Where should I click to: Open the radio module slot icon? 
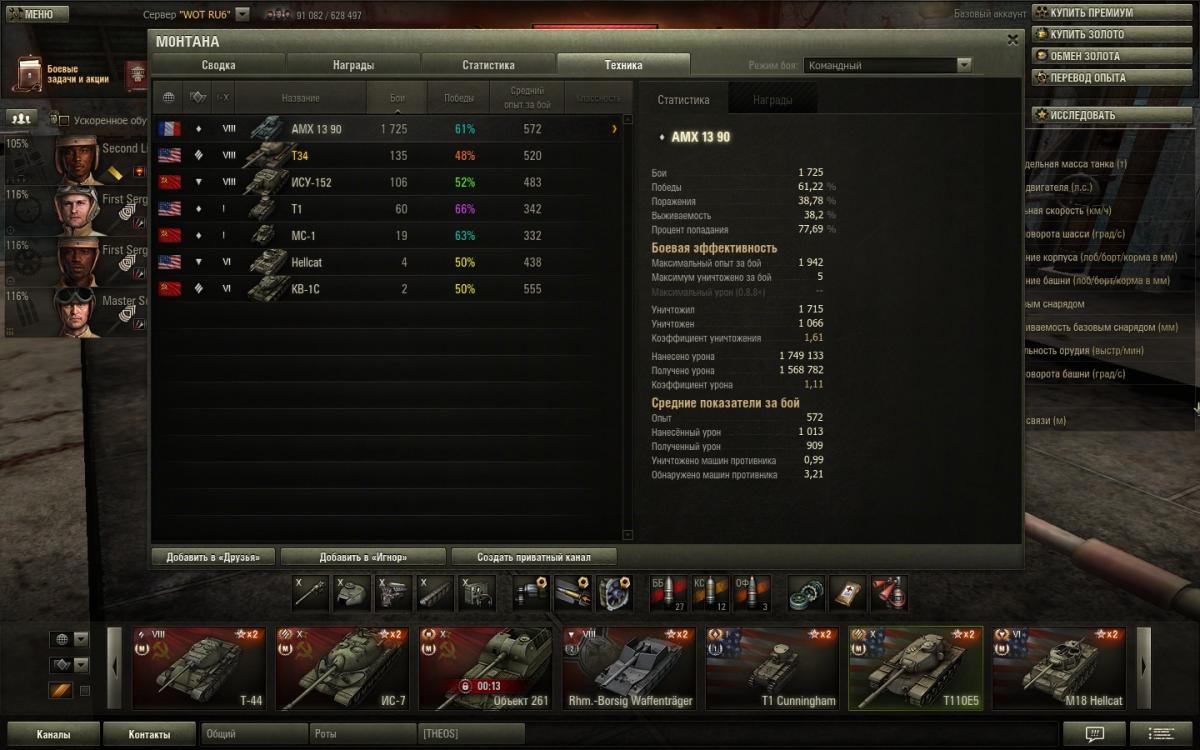point(477,593)
